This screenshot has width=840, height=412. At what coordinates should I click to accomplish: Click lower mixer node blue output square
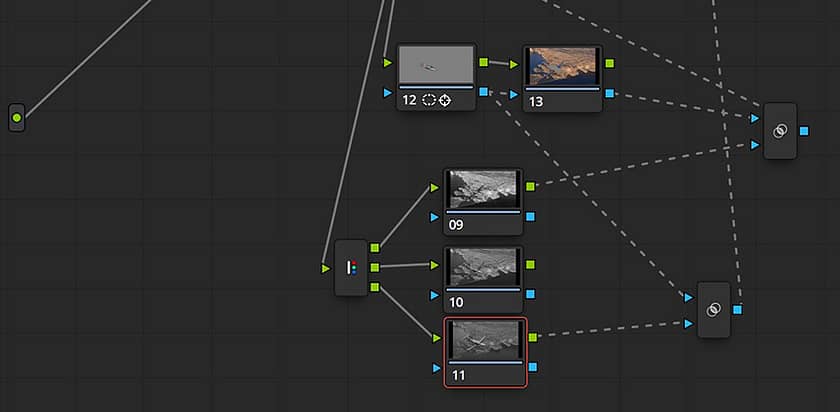pyautogui.click(x=738, y=310)
